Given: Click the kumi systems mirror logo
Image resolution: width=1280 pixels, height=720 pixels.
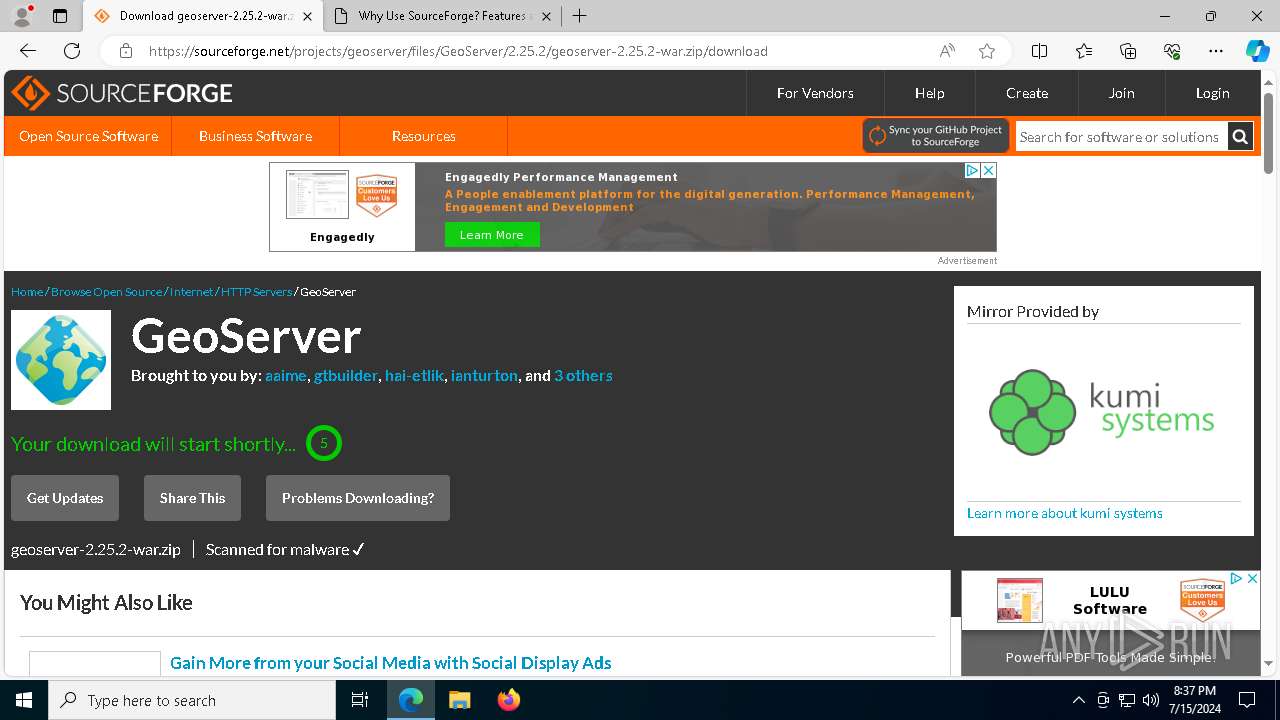Looking at the screenshot, I should coord(1102,411).
